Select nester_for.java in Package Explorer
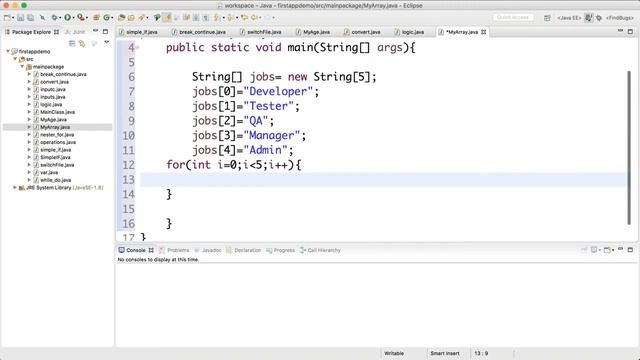Image resolution: width=640 pixels, height=360 pixels. click(57, 135)
